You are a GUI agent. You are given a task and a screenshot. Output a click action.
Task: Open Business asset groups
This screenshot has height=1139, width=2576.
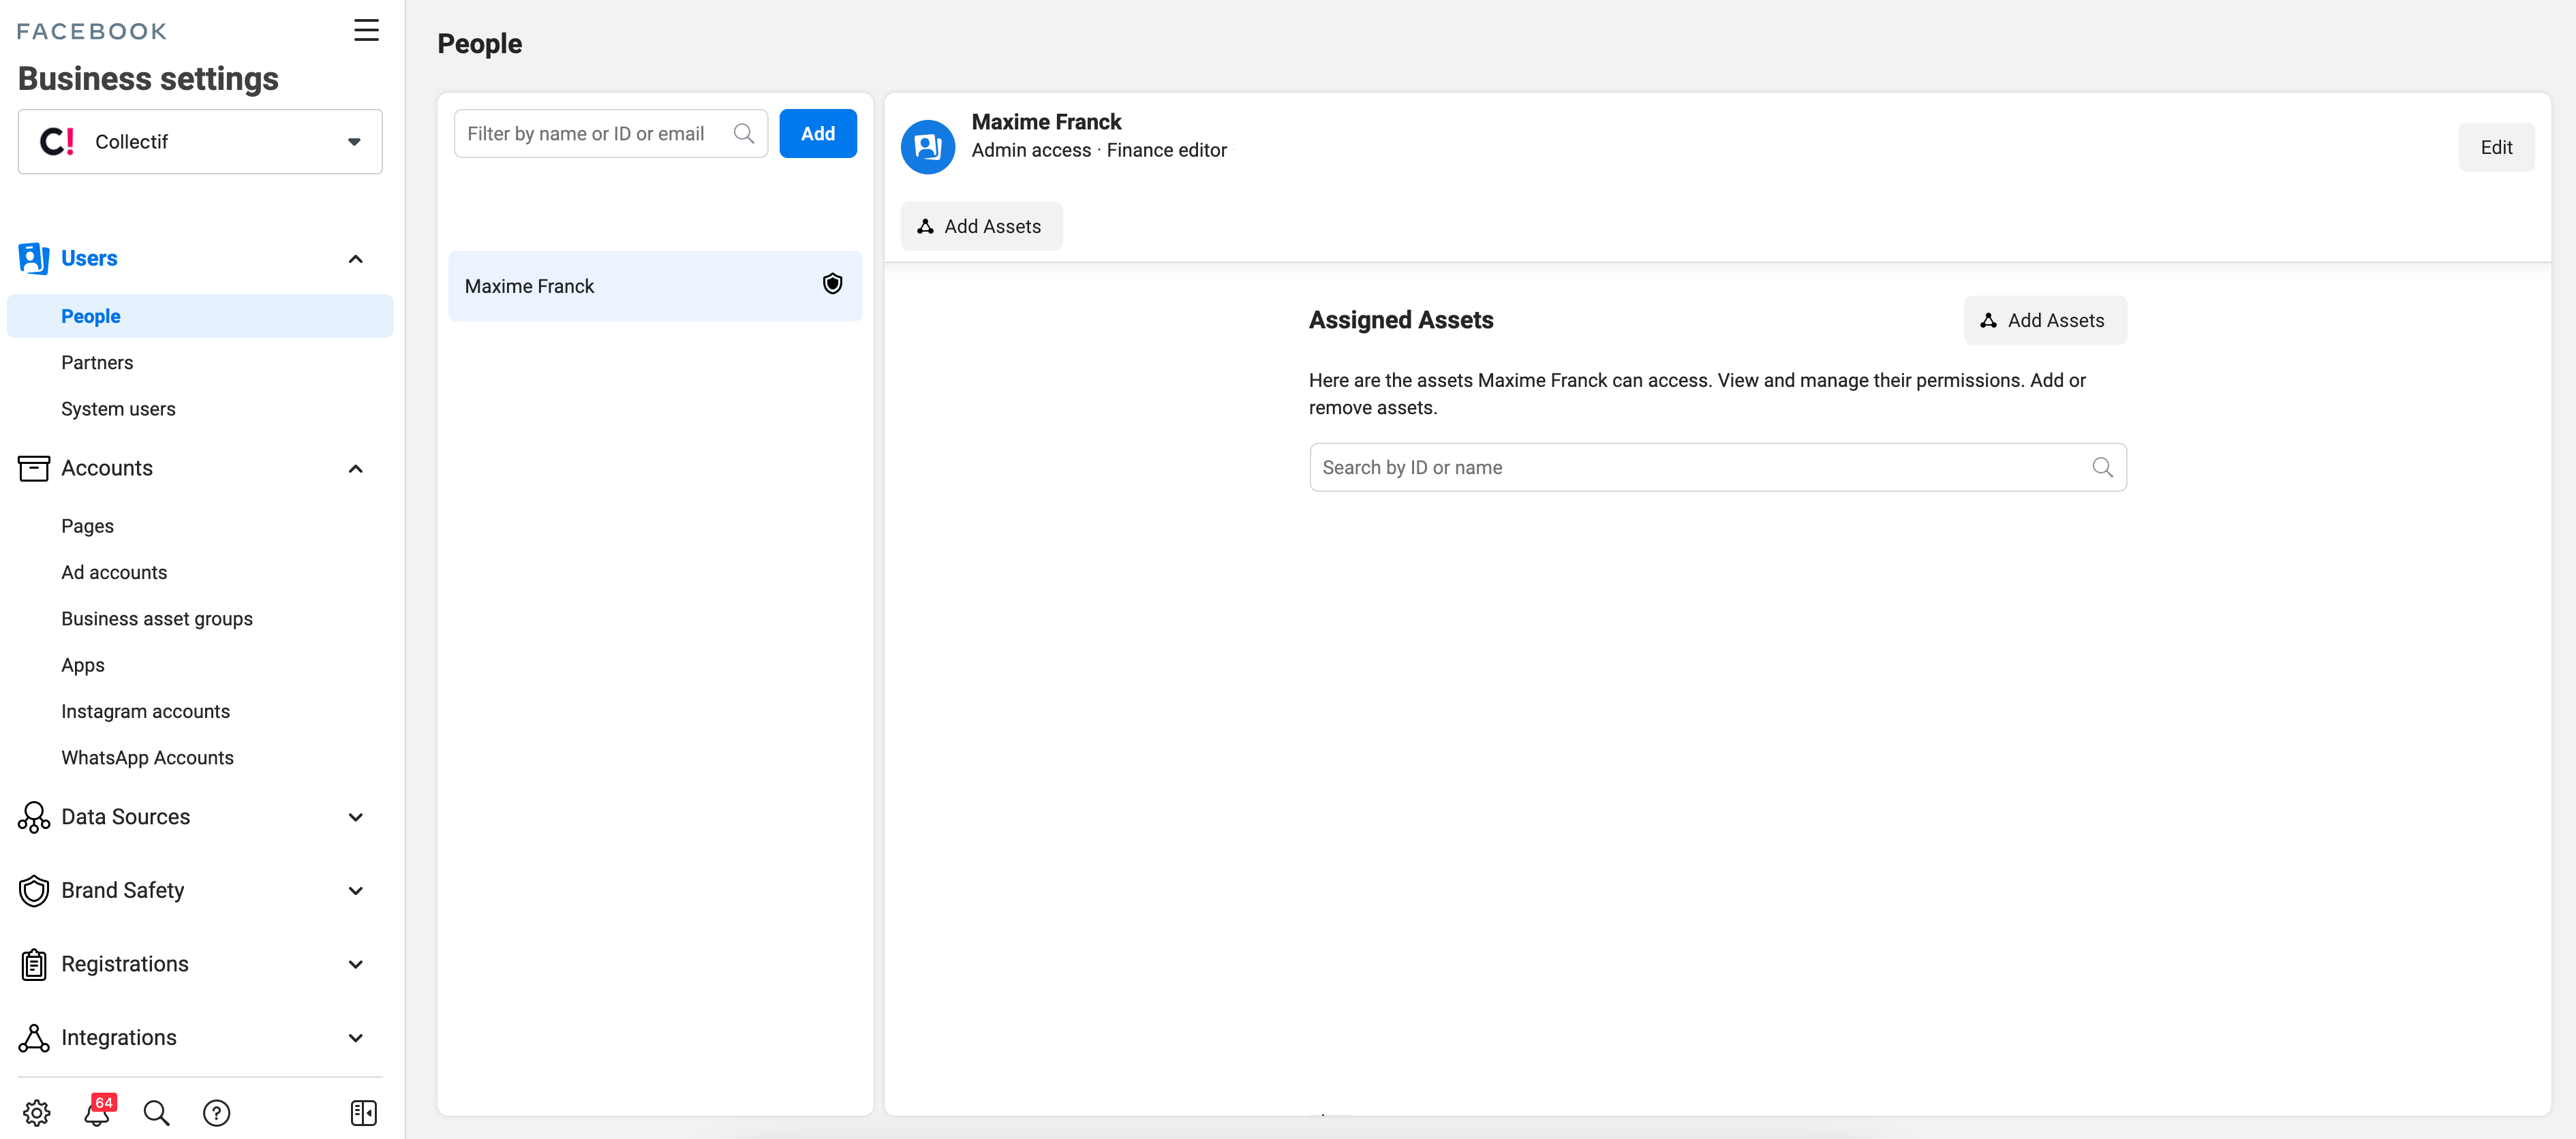157,619
